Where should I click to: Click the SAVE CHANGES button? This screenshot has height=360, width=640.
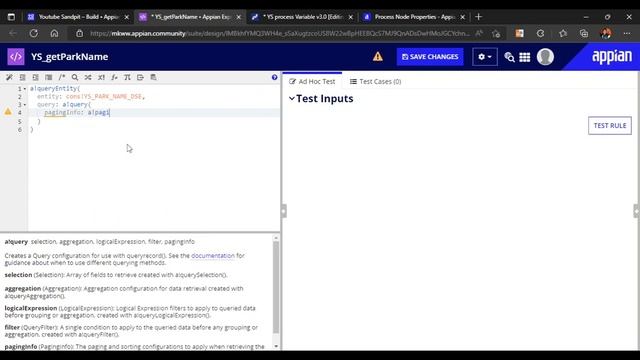coord(430,57)
